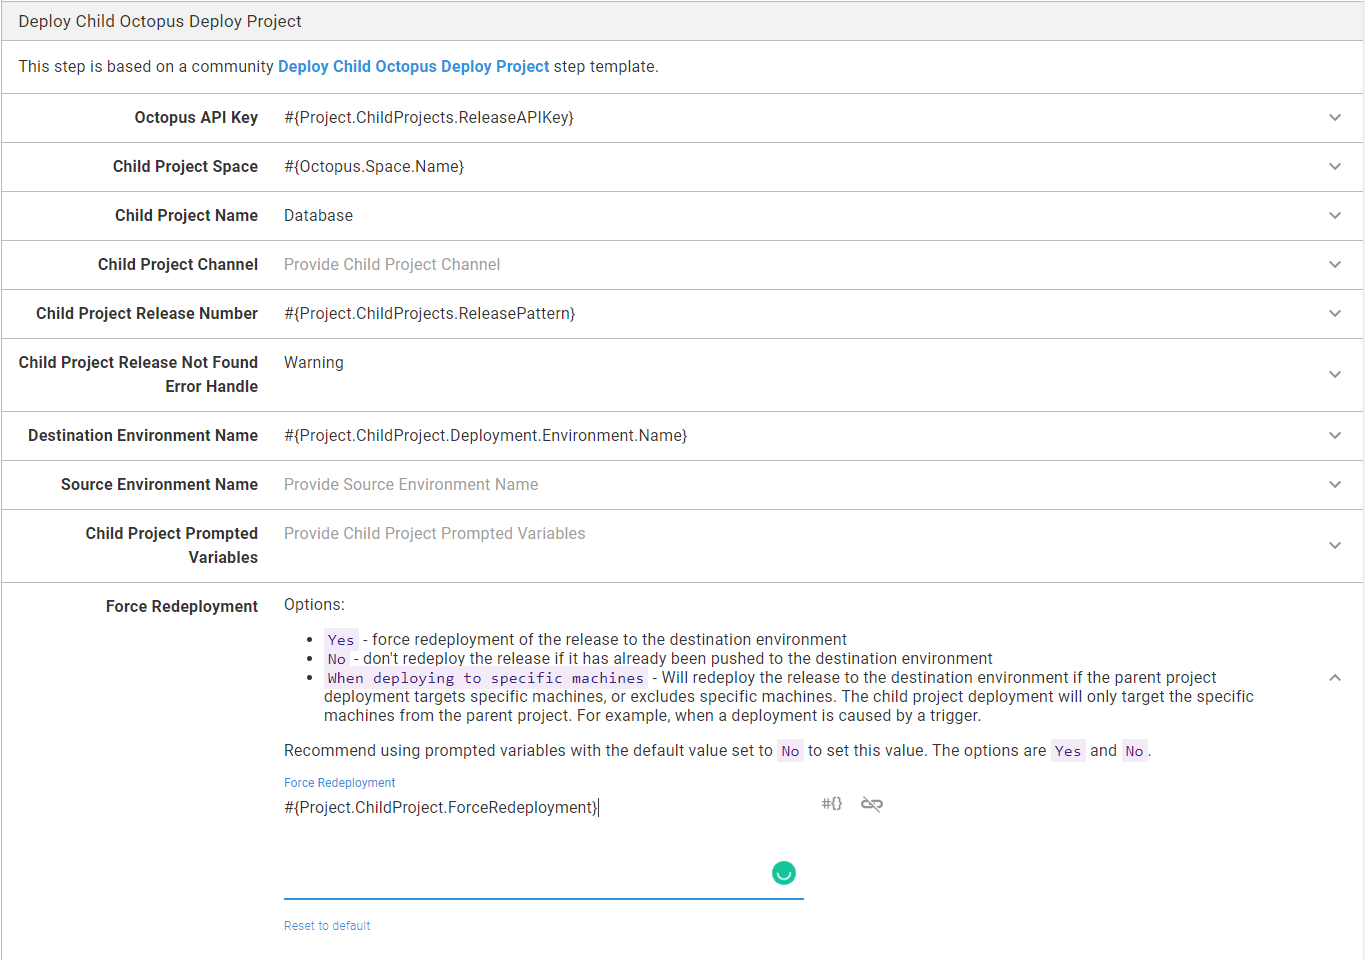
Task: Expand the Child Project Release Number field
Action: [1335, 314]
